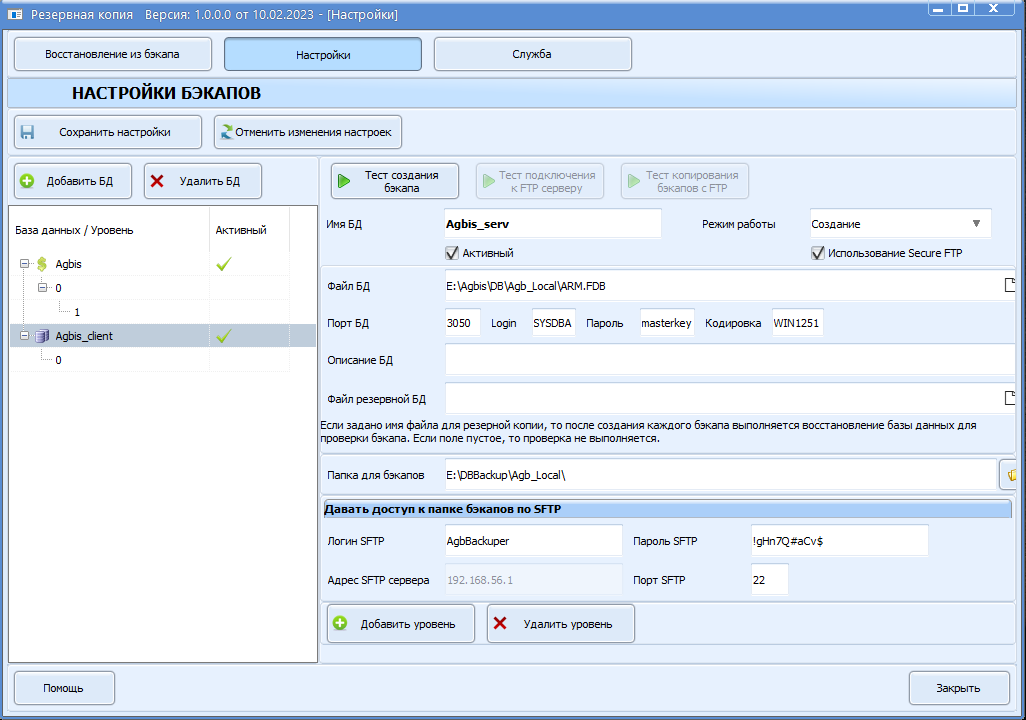Click the Помощь button
The image size is (1026, 720).
click(64, 688)
